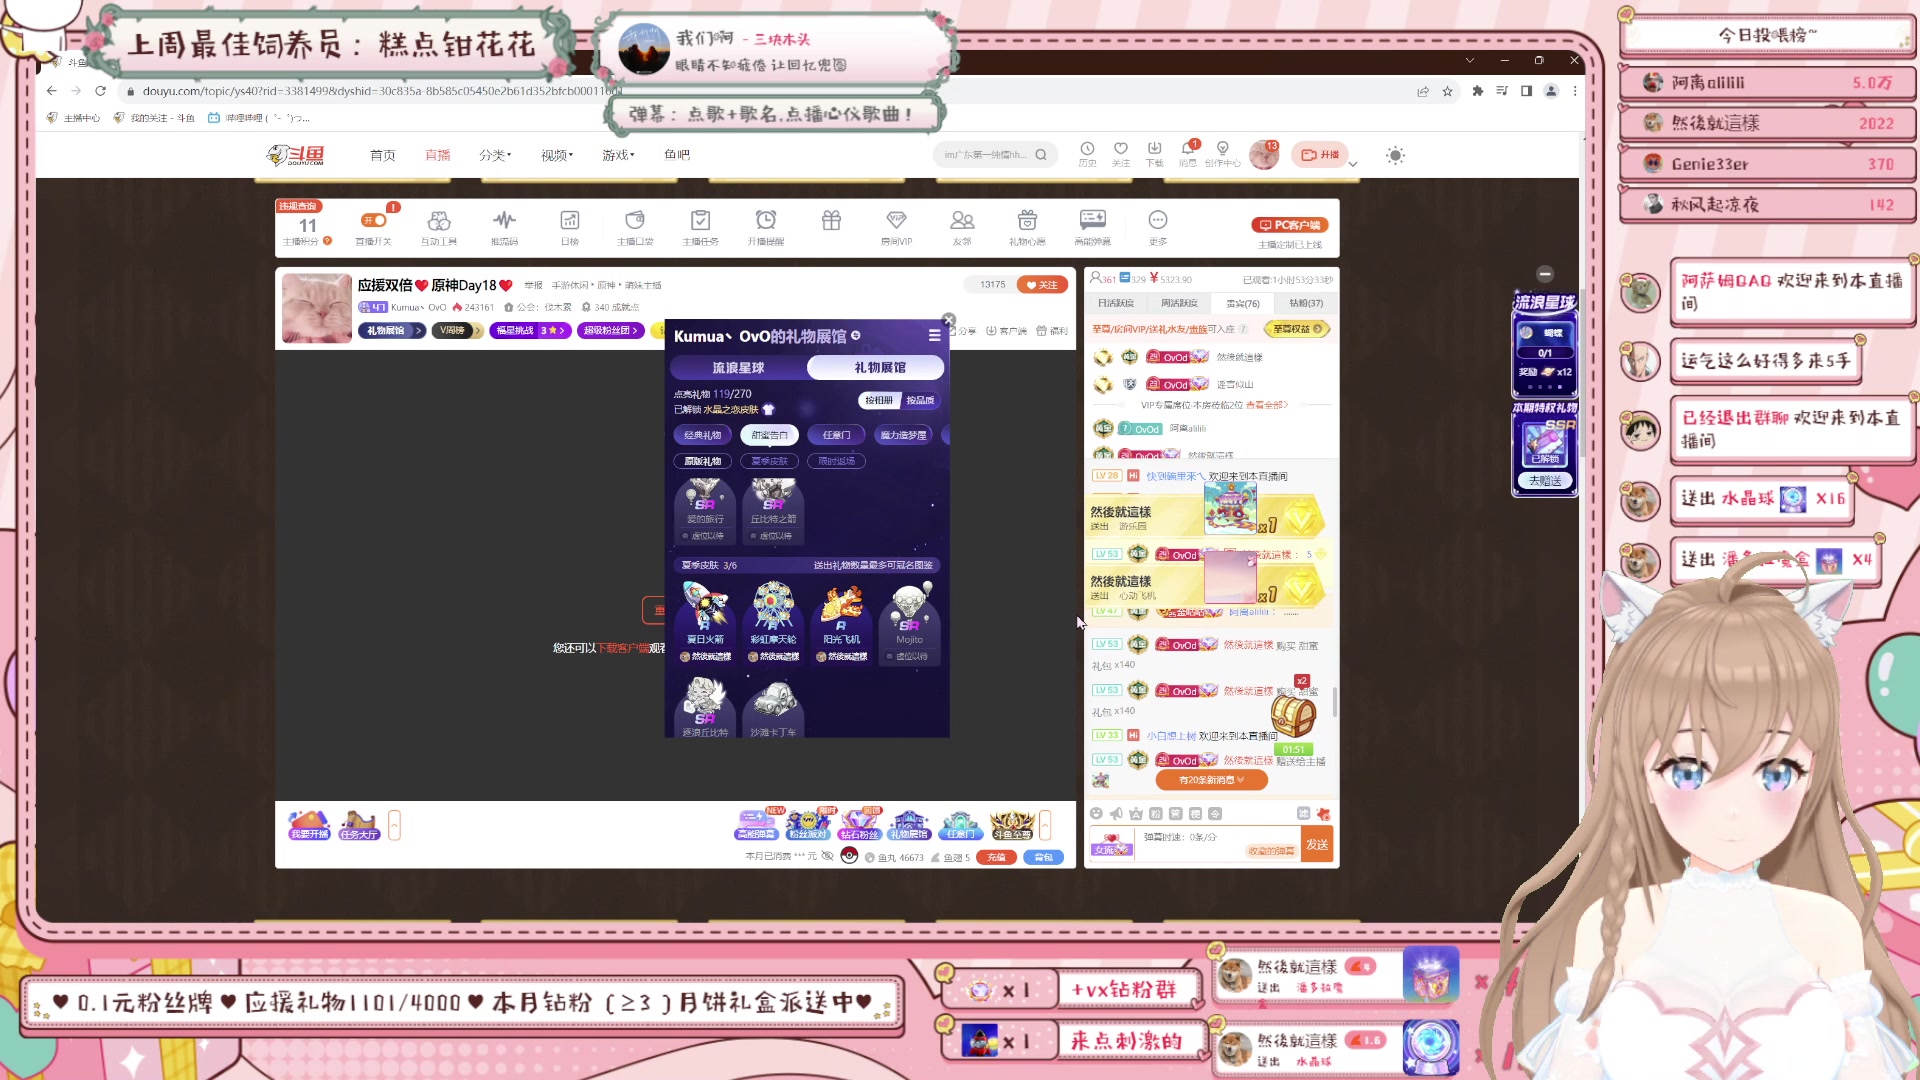The image size is (1920, 1080).
Task: Open download icon in Douyu header
Action: coord(1154,149)
